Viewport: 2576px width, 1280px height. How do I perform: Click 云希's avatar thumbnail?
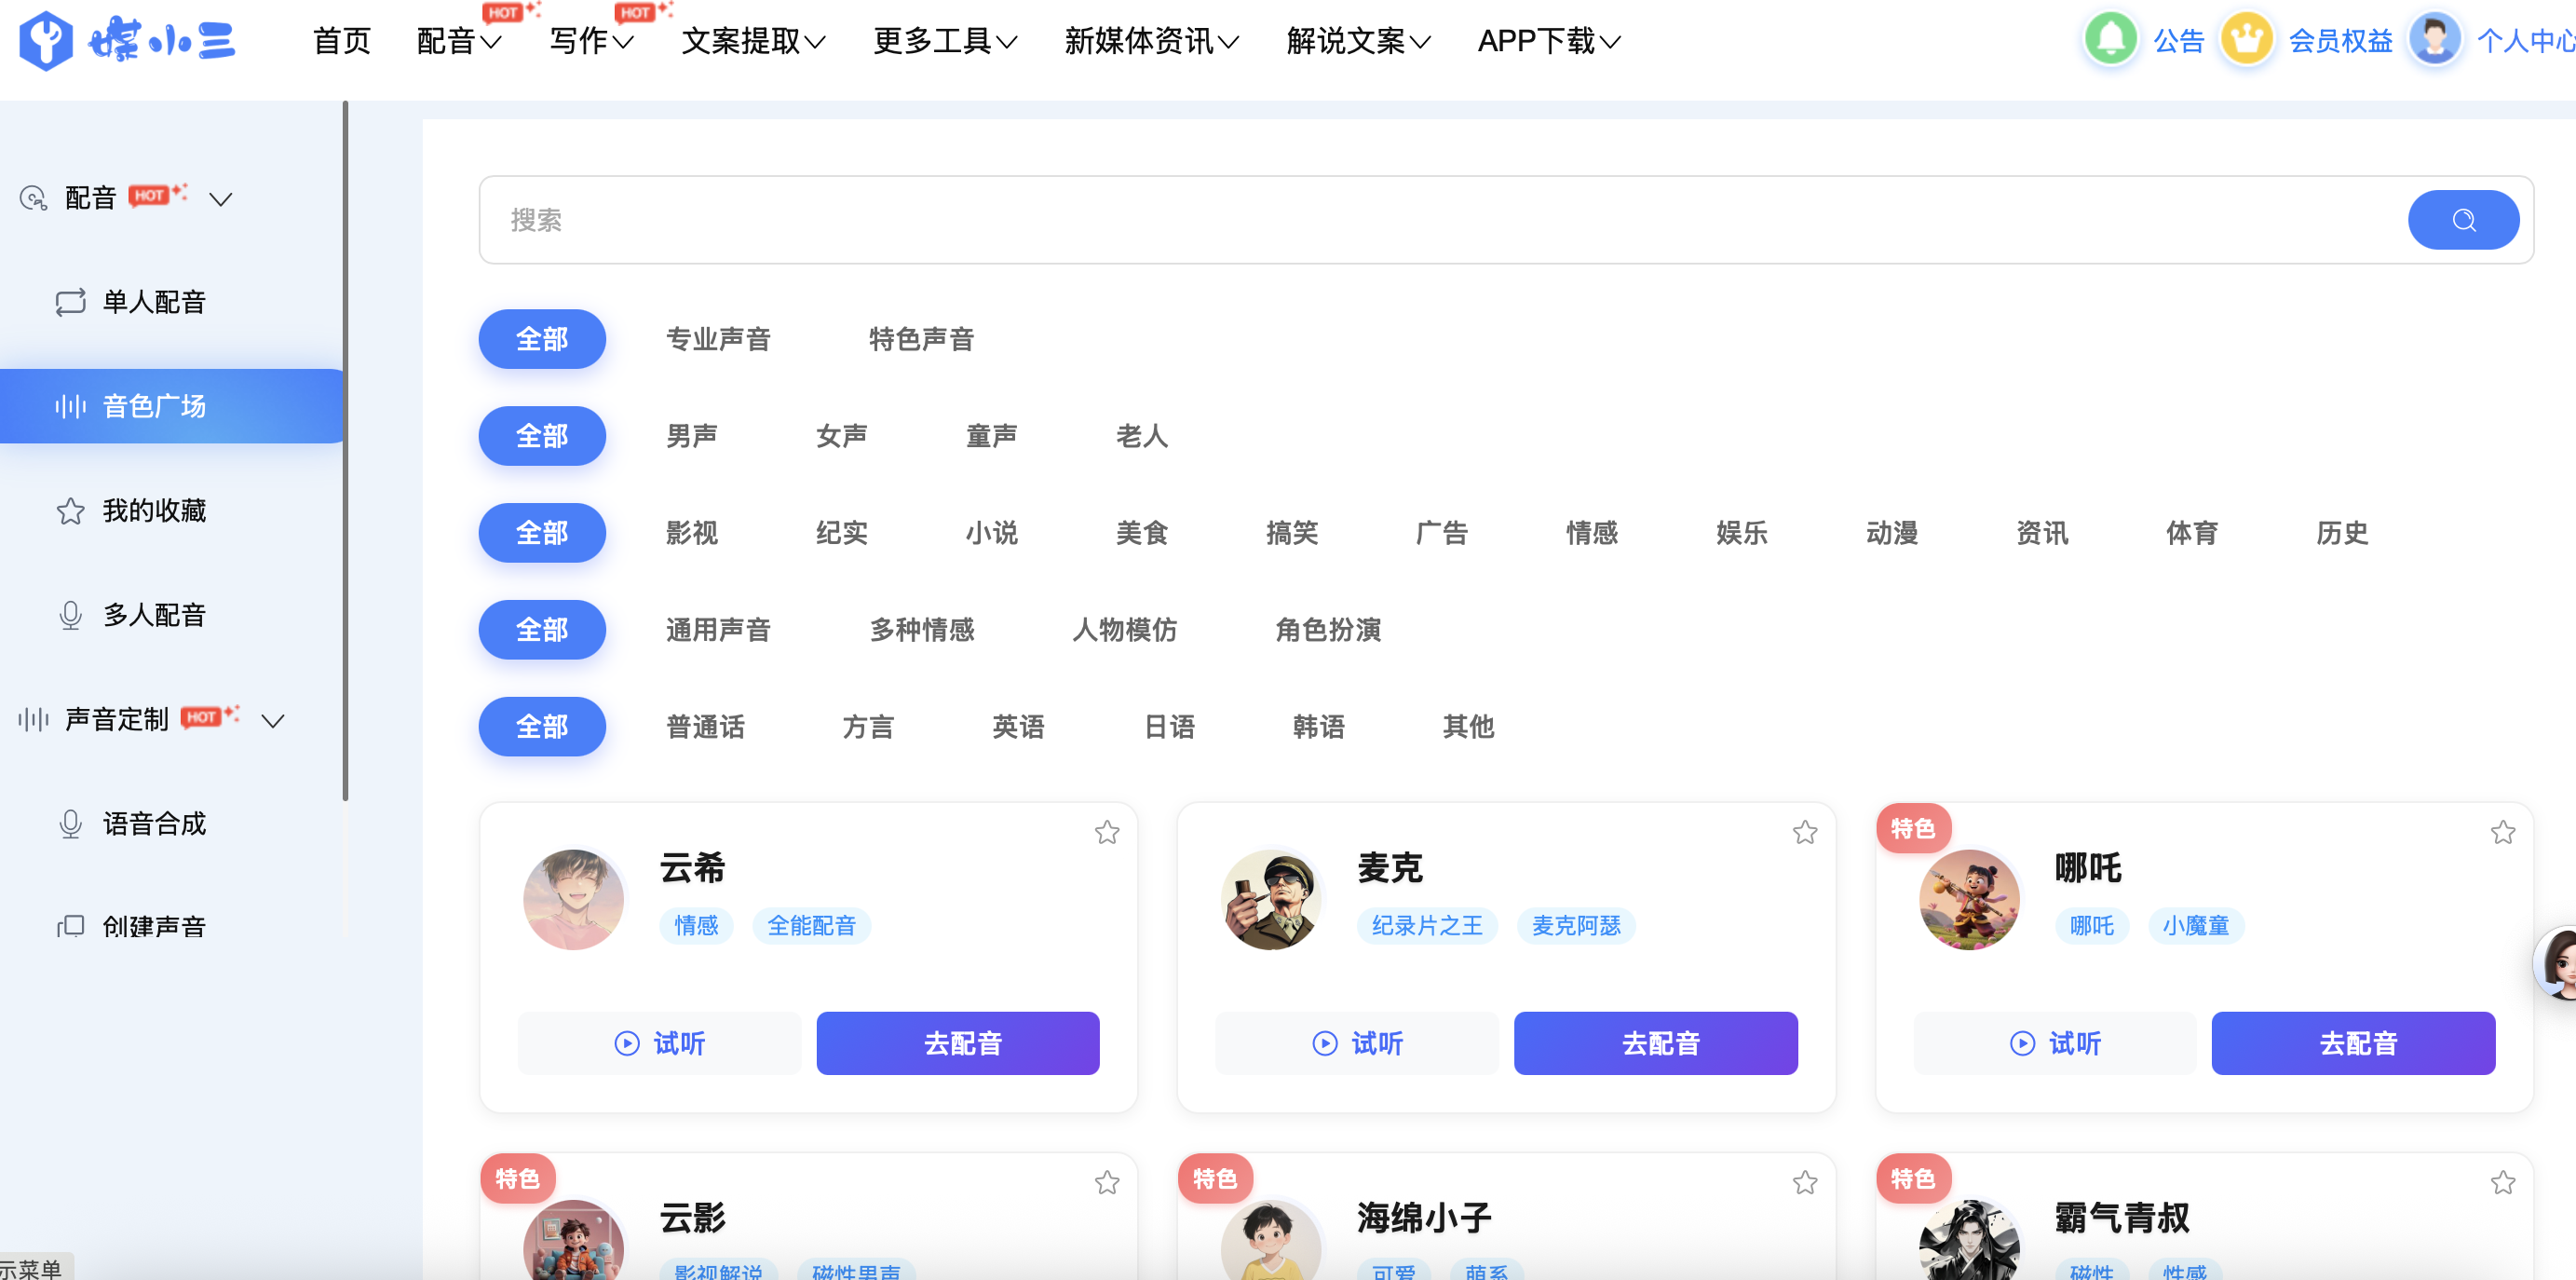[573, 899]
